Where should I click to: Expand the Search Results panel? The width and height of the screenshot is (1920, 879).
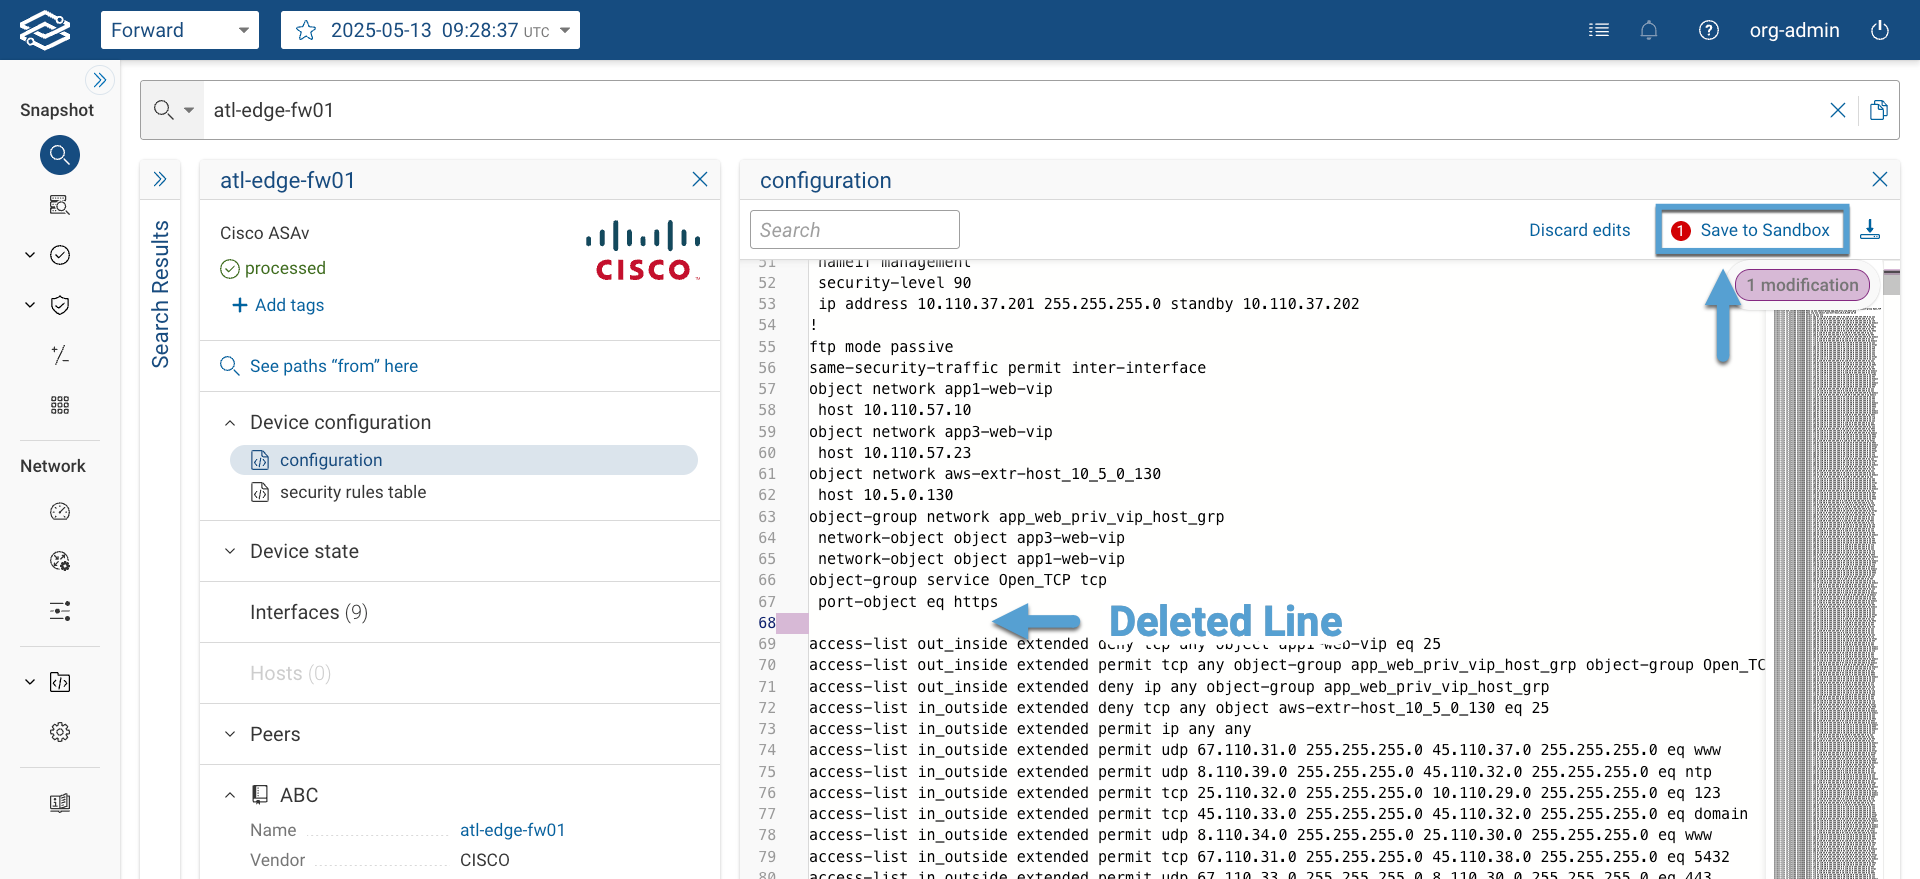tap(160, 180)
